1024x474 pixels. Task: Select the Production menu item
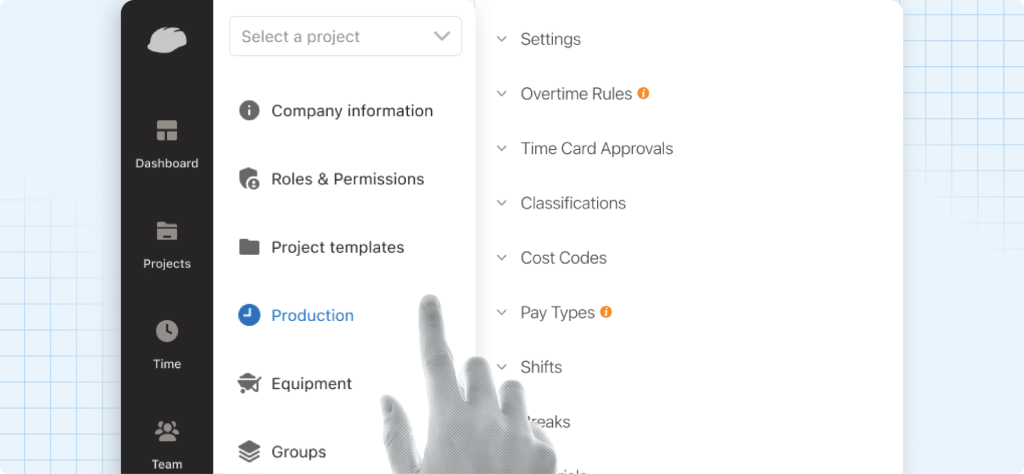pyautogui.click(x=312, y=315)
